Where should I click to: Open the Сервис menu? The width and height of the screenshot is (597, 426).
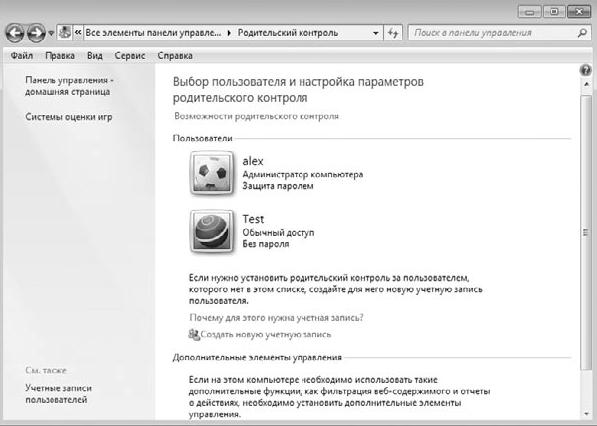pyautogui.click(x=130, y=56)
